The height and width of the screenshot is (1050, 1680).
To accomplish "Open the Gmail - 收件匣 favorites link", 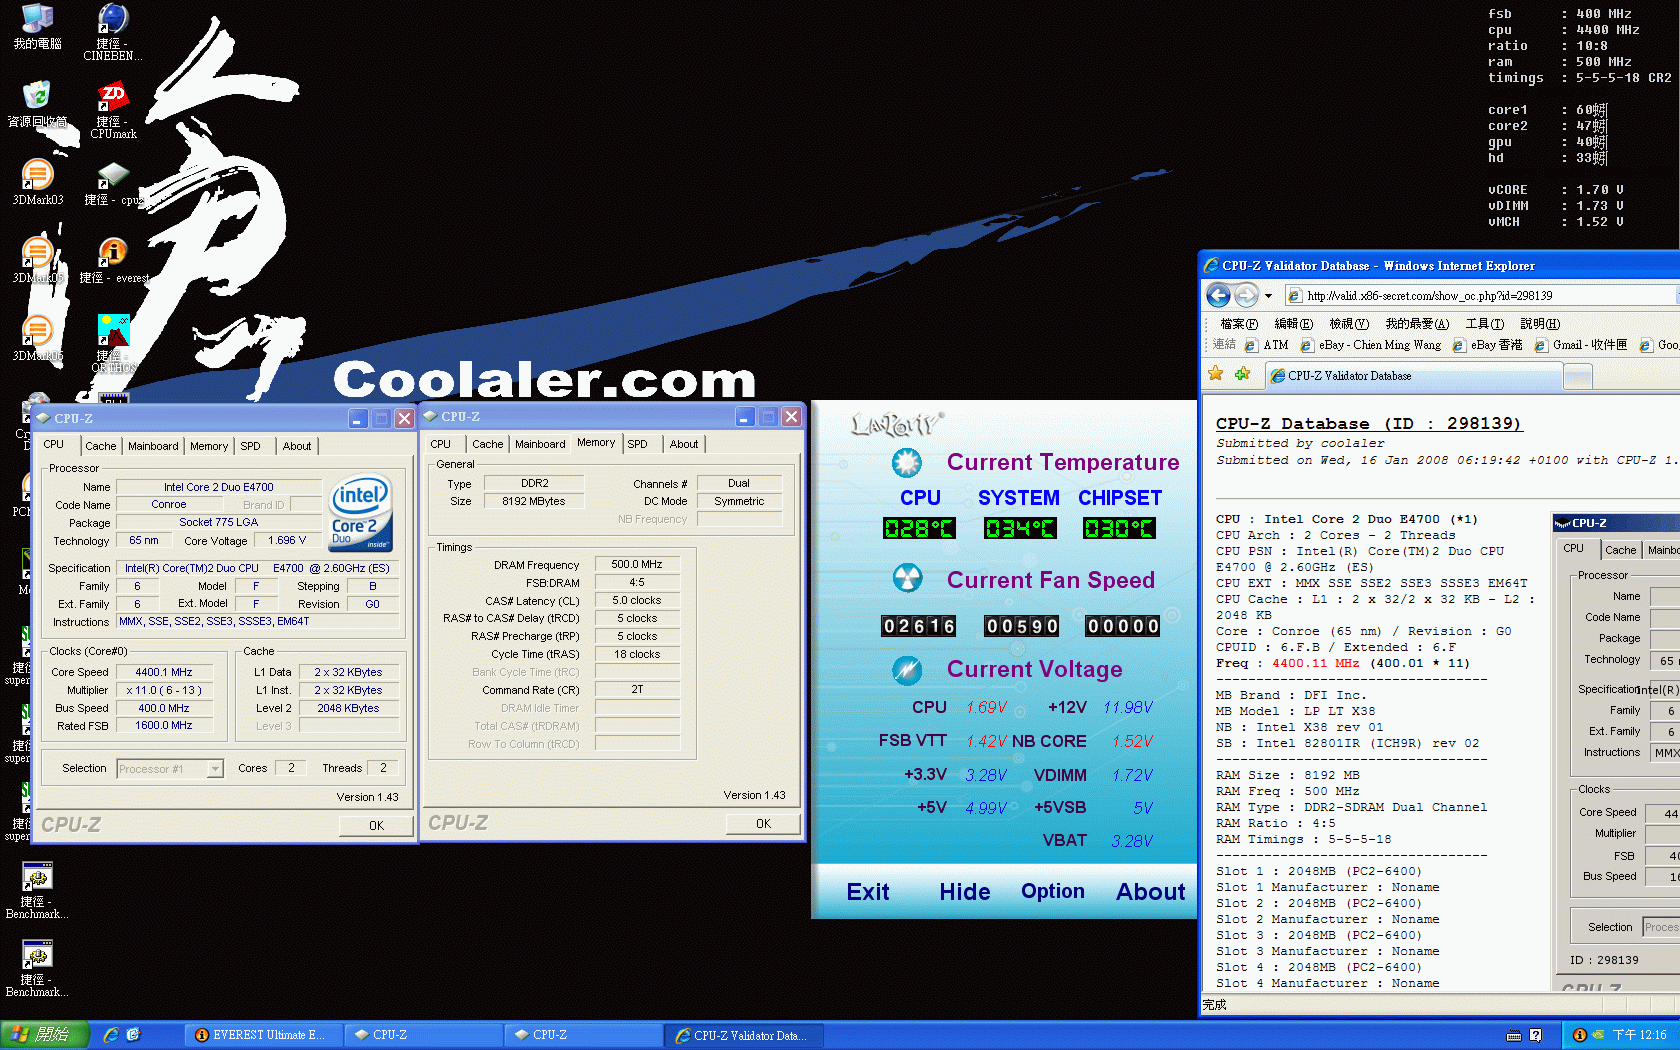I will pos(1580,345).
